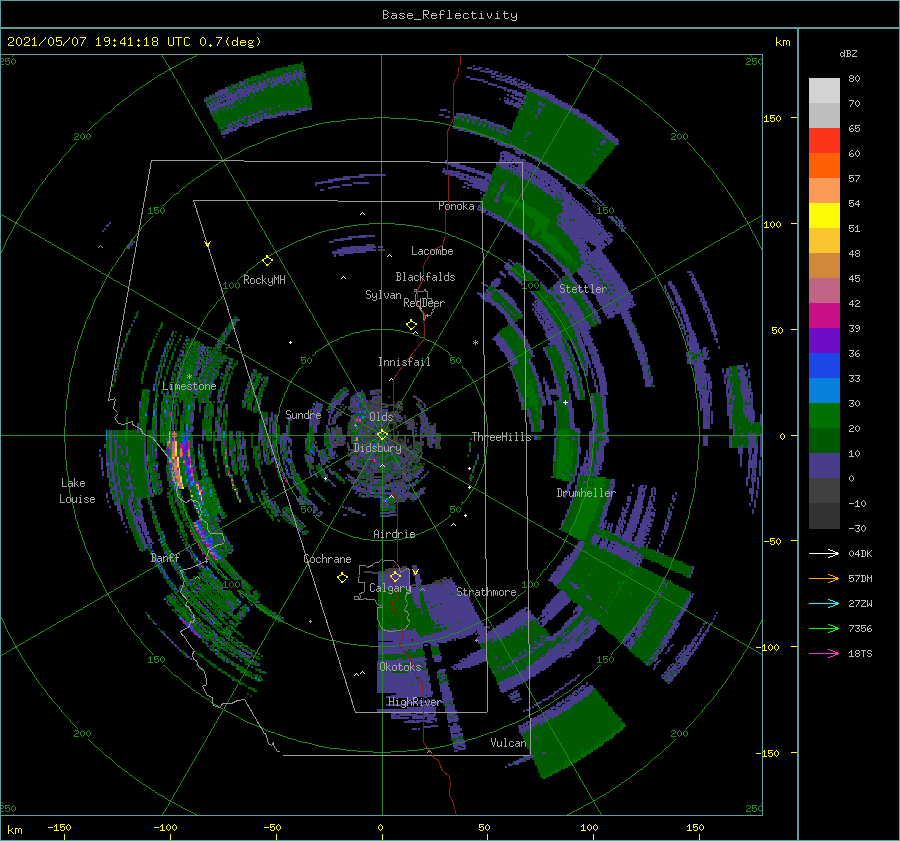
Task: Click the Drumheller town label
Action: point(585,493)
